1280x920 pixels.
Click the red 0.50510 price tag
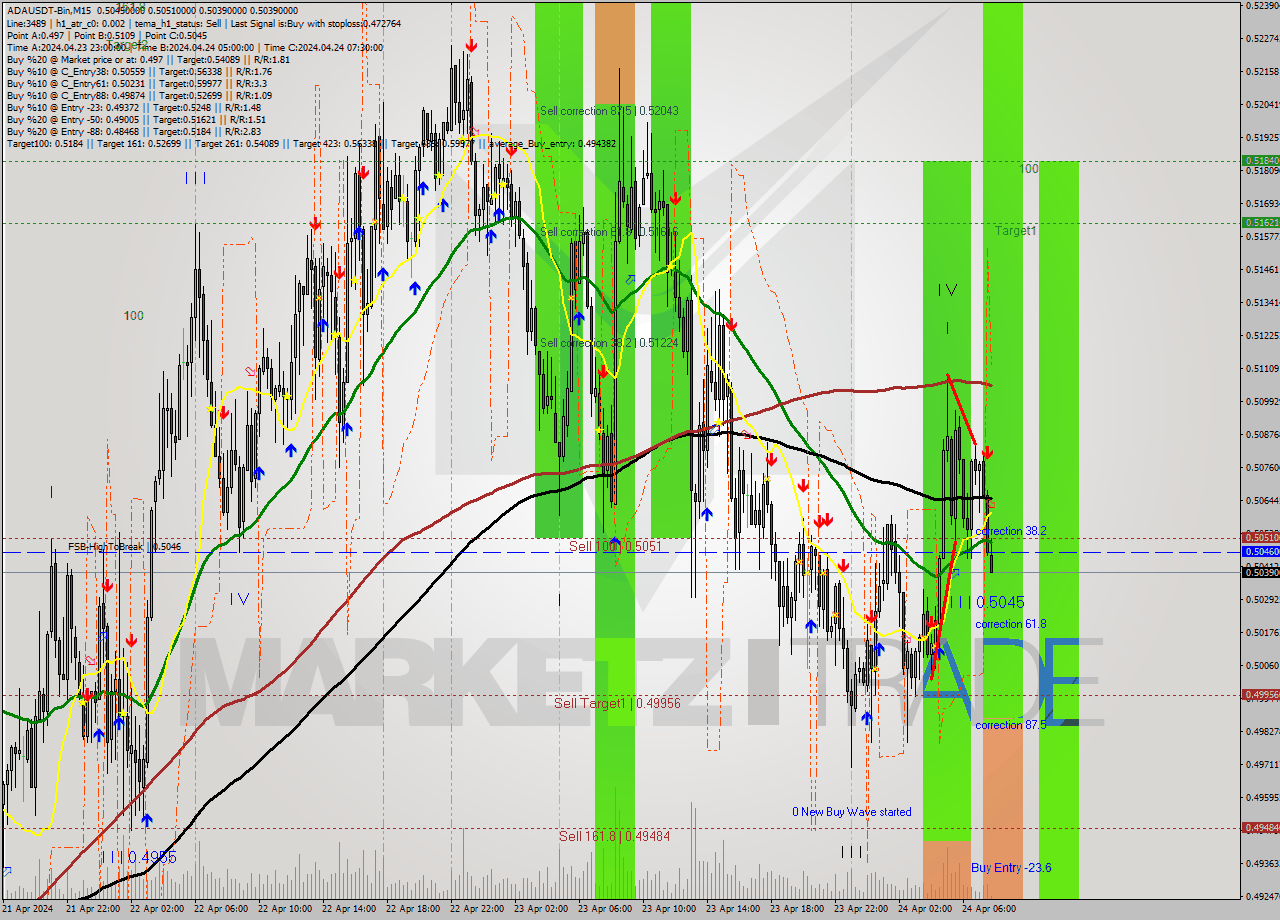pos(1261,537)
